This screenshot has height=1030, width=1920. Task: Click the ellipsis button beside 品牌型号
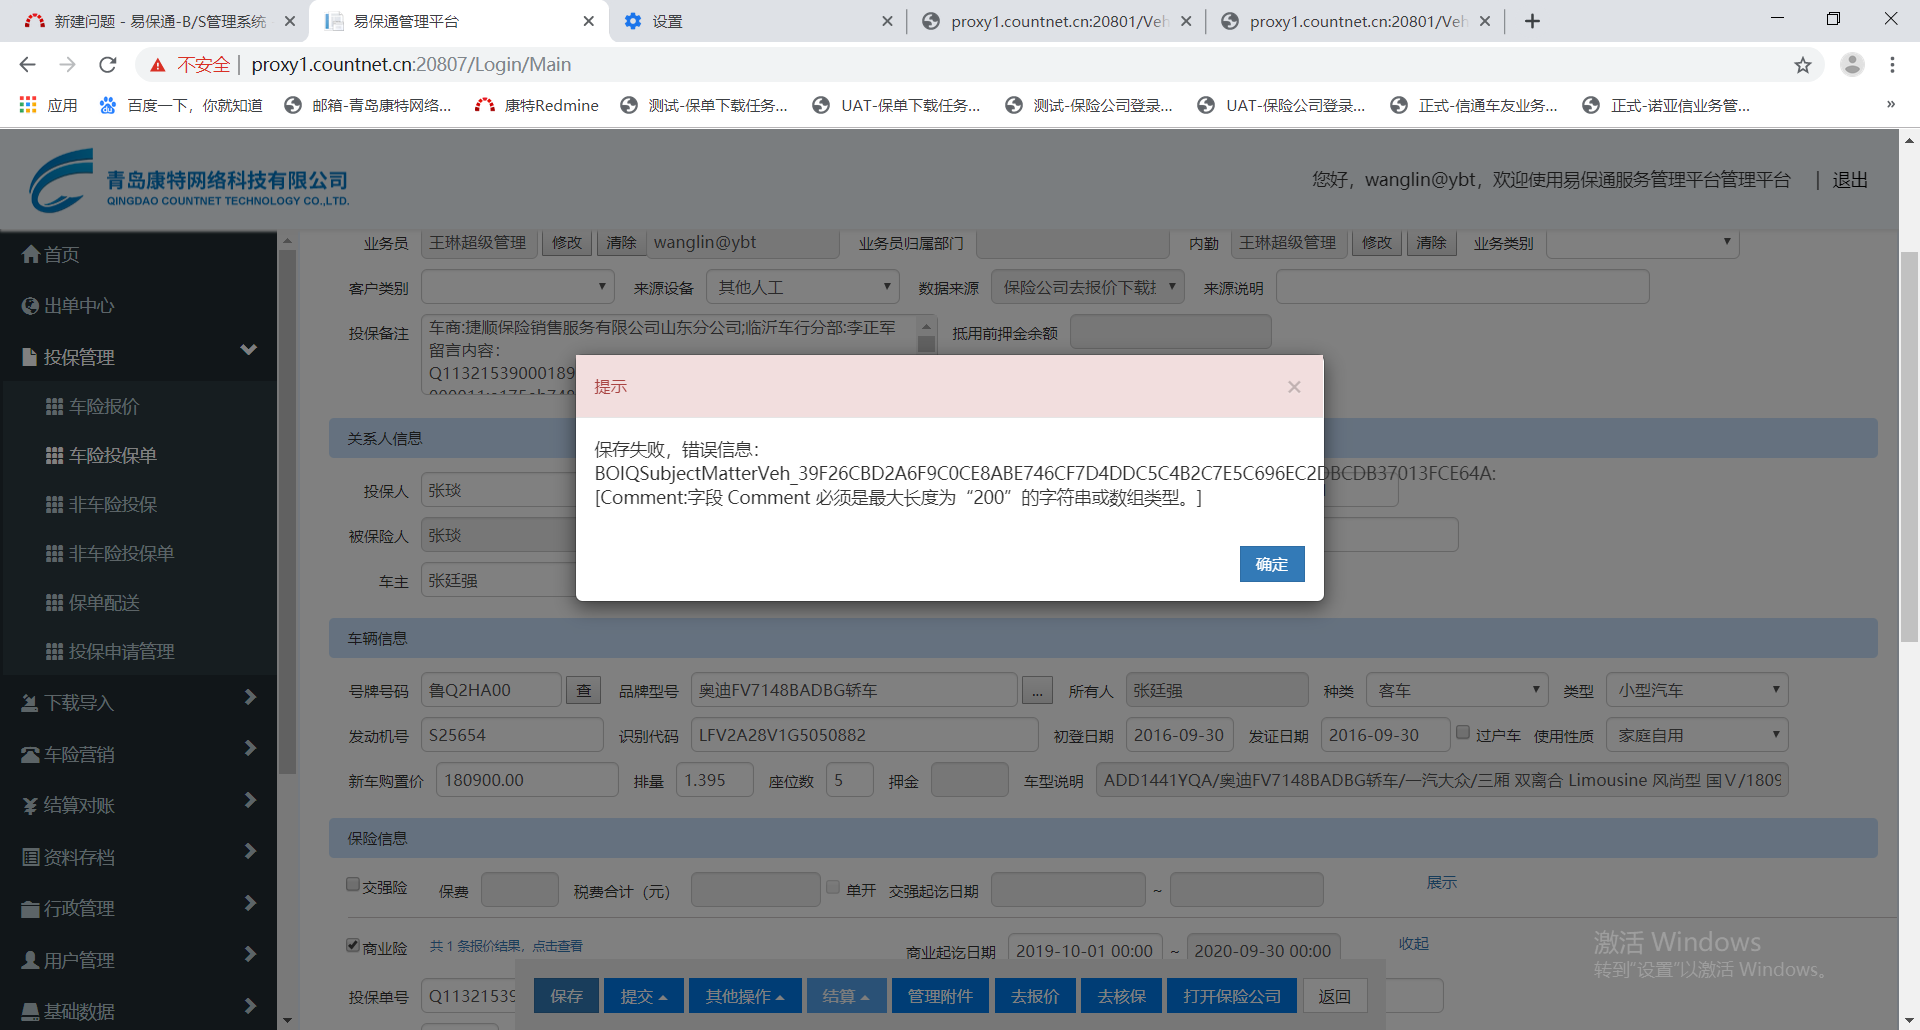(1037, 690)
